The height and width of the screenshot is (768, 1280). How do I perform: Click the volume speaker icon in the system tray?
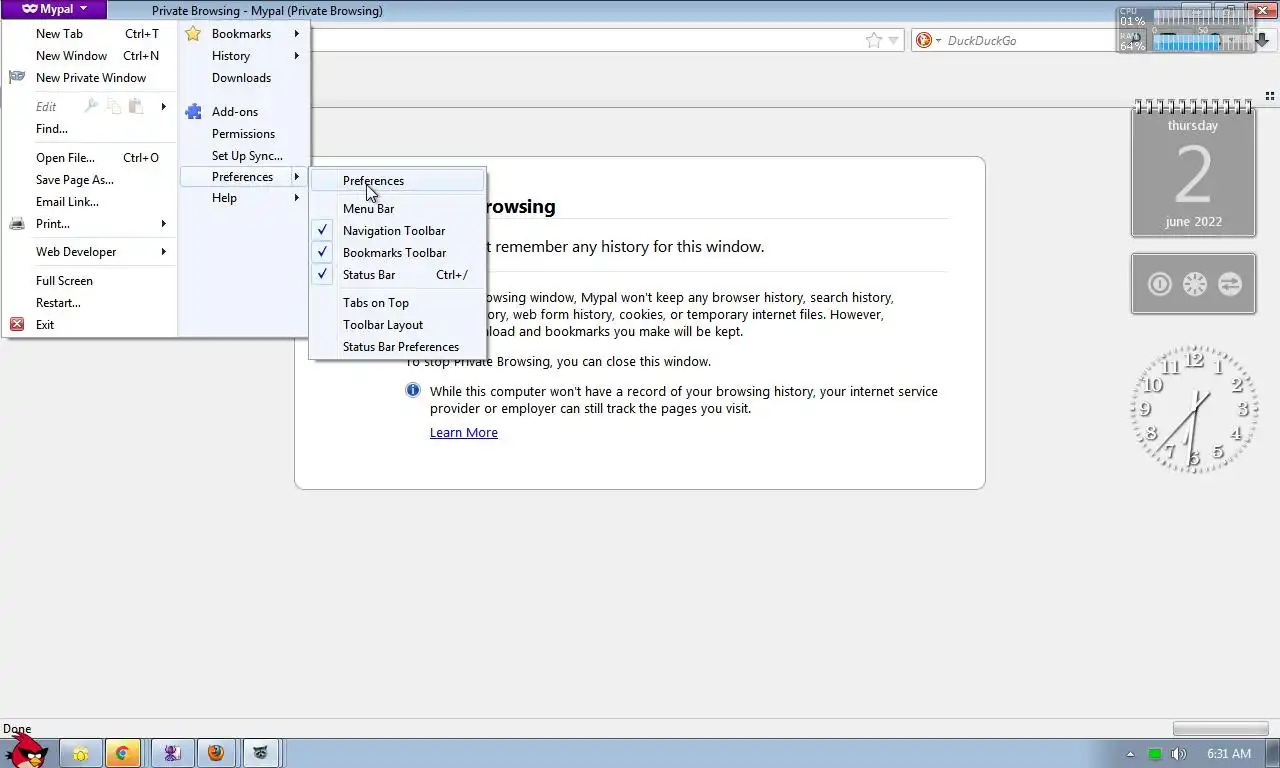(x=1179, y=754)
